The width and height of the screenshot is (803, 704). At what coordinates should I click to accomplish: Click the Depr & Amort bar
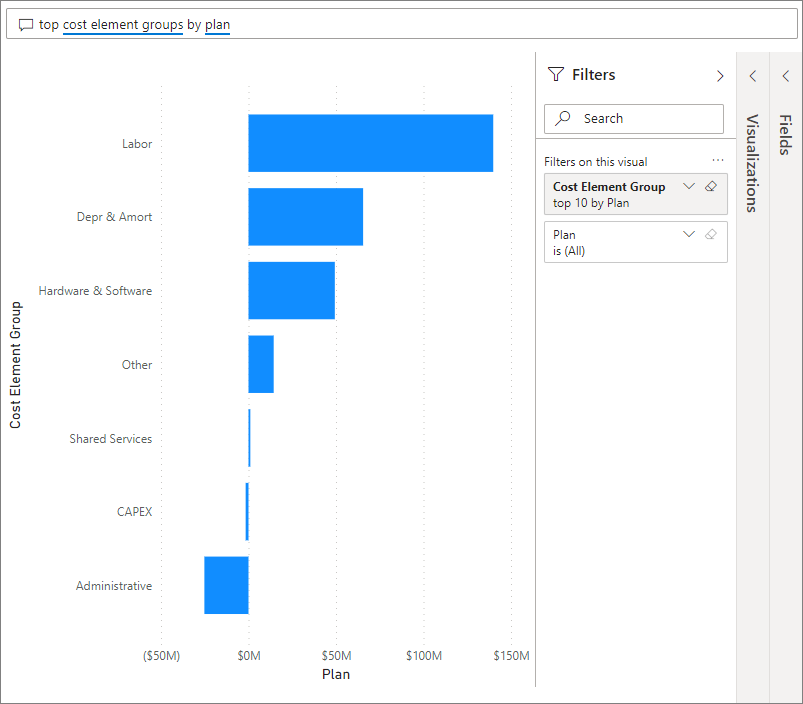point(305,217)
